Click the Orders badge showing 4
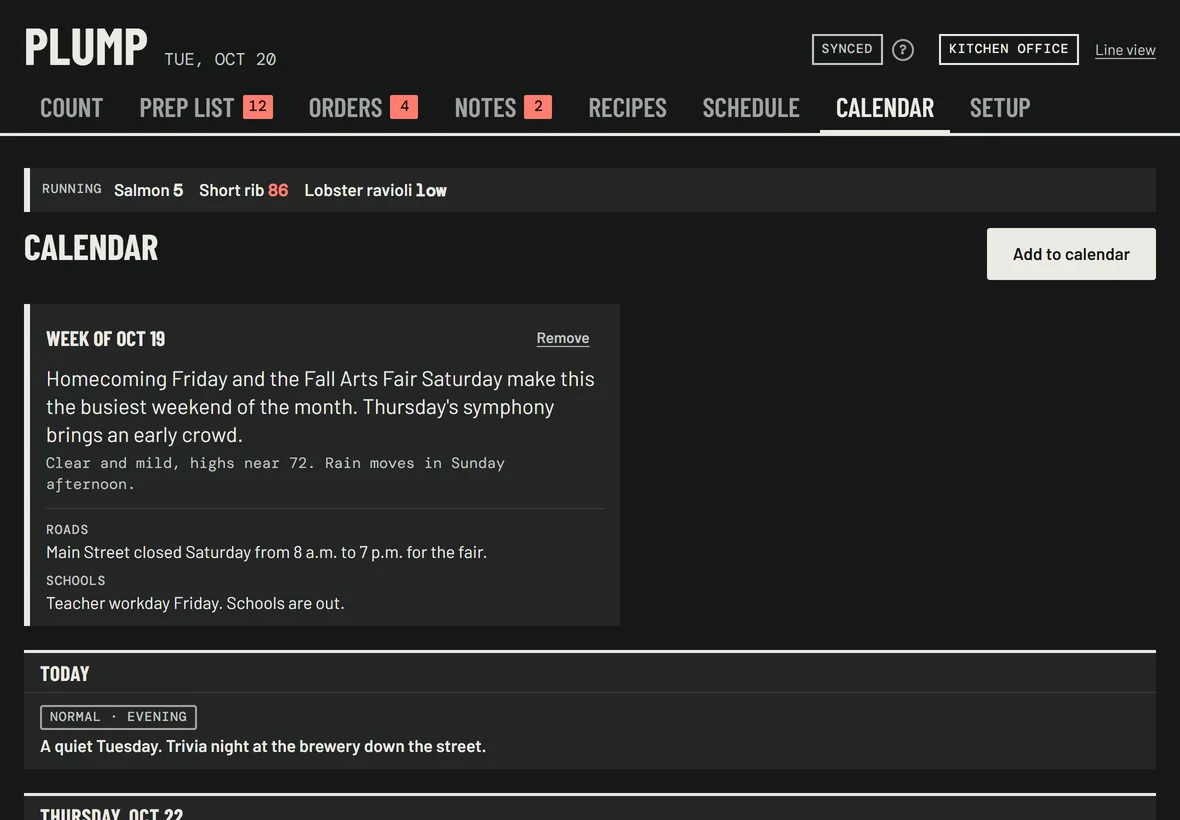The image size is (1180, 820). (x=404, y=107)
